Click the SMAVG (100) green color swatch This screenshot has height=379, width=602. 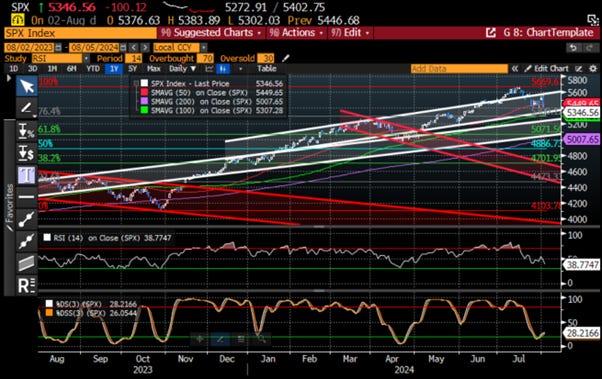point(144,110)
